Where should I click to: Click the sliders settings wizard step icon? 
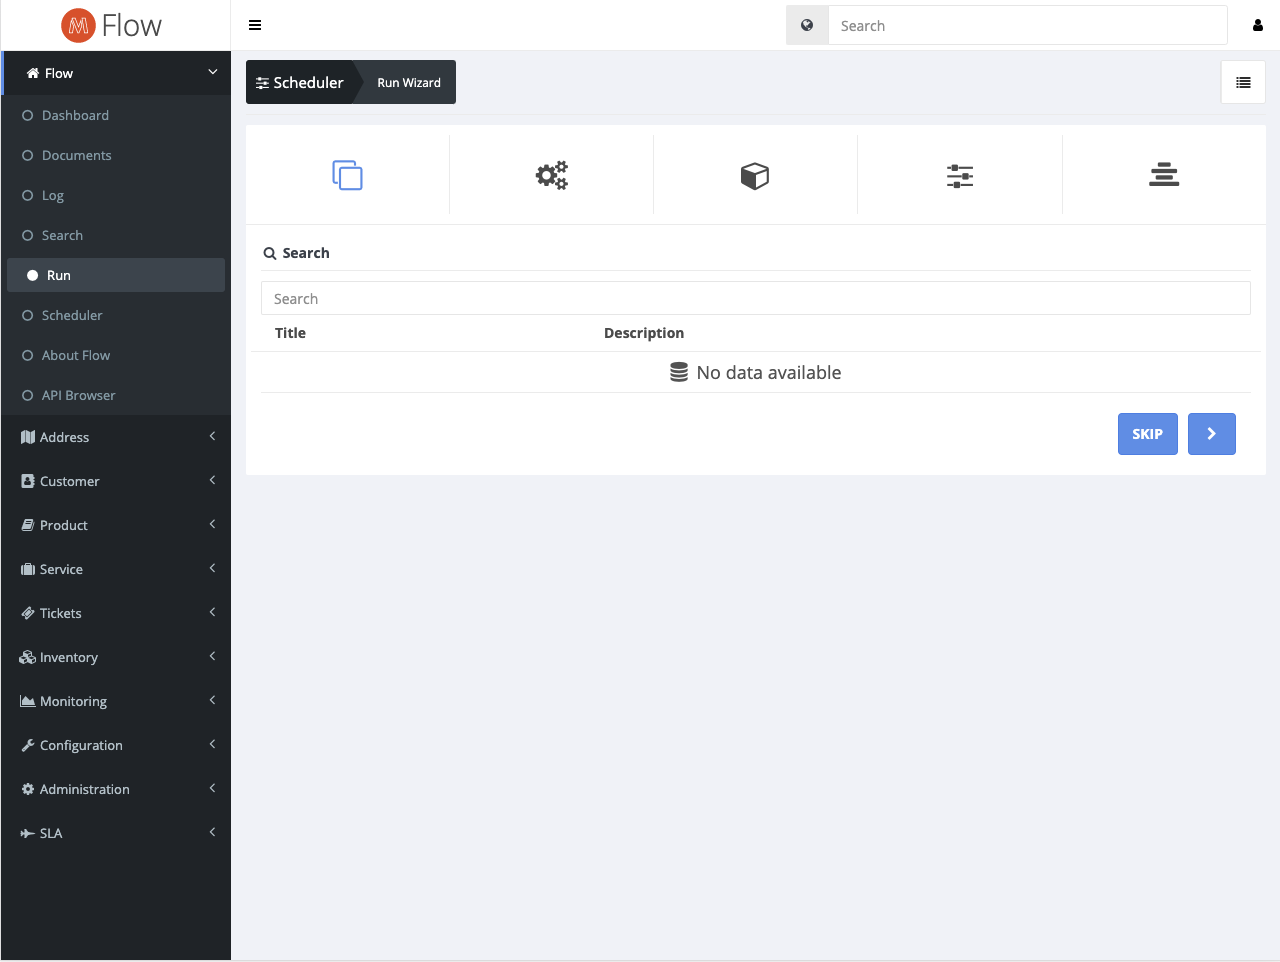[960, 176]
